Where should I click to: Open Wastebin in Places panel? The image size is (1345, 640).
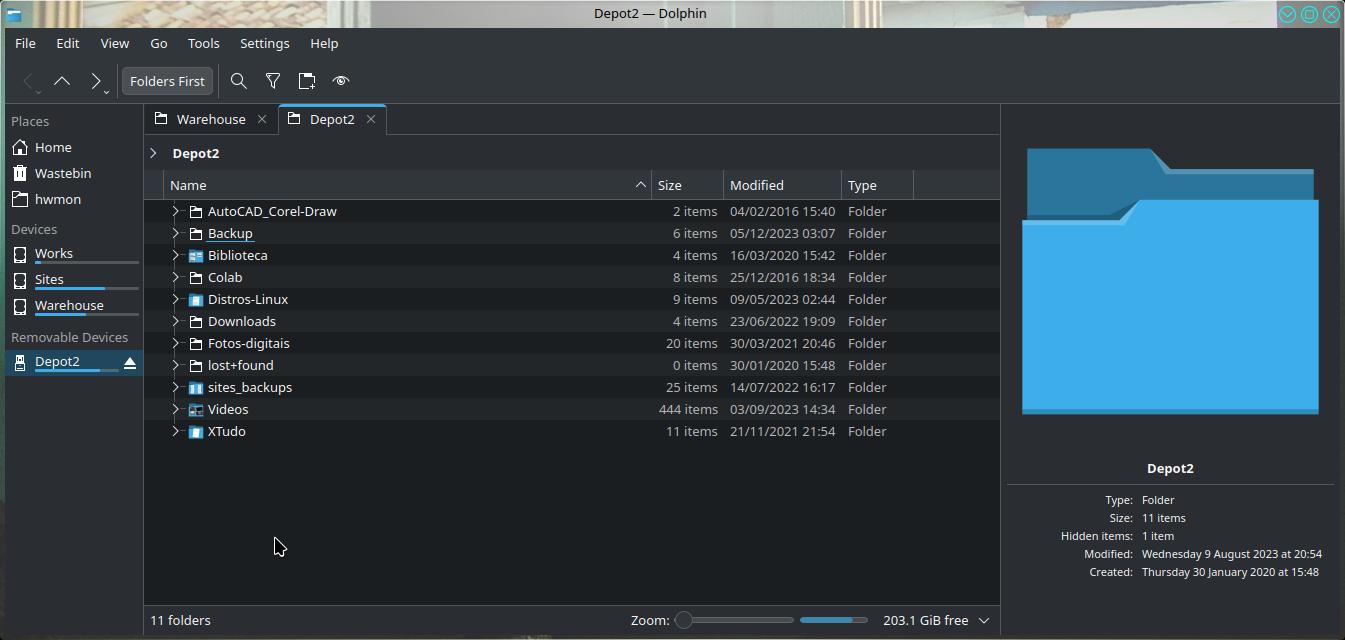[62, 173]
